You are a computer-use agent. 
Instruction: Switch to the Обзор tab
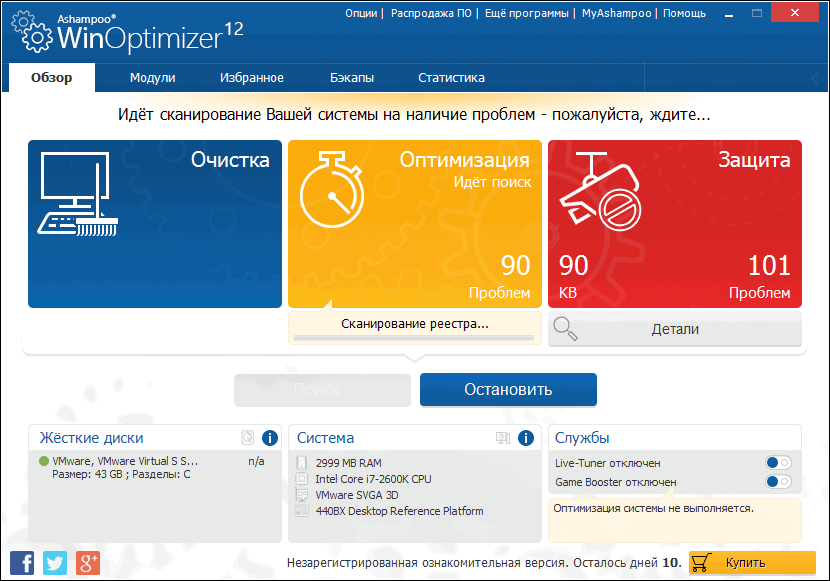click(52, 78)
